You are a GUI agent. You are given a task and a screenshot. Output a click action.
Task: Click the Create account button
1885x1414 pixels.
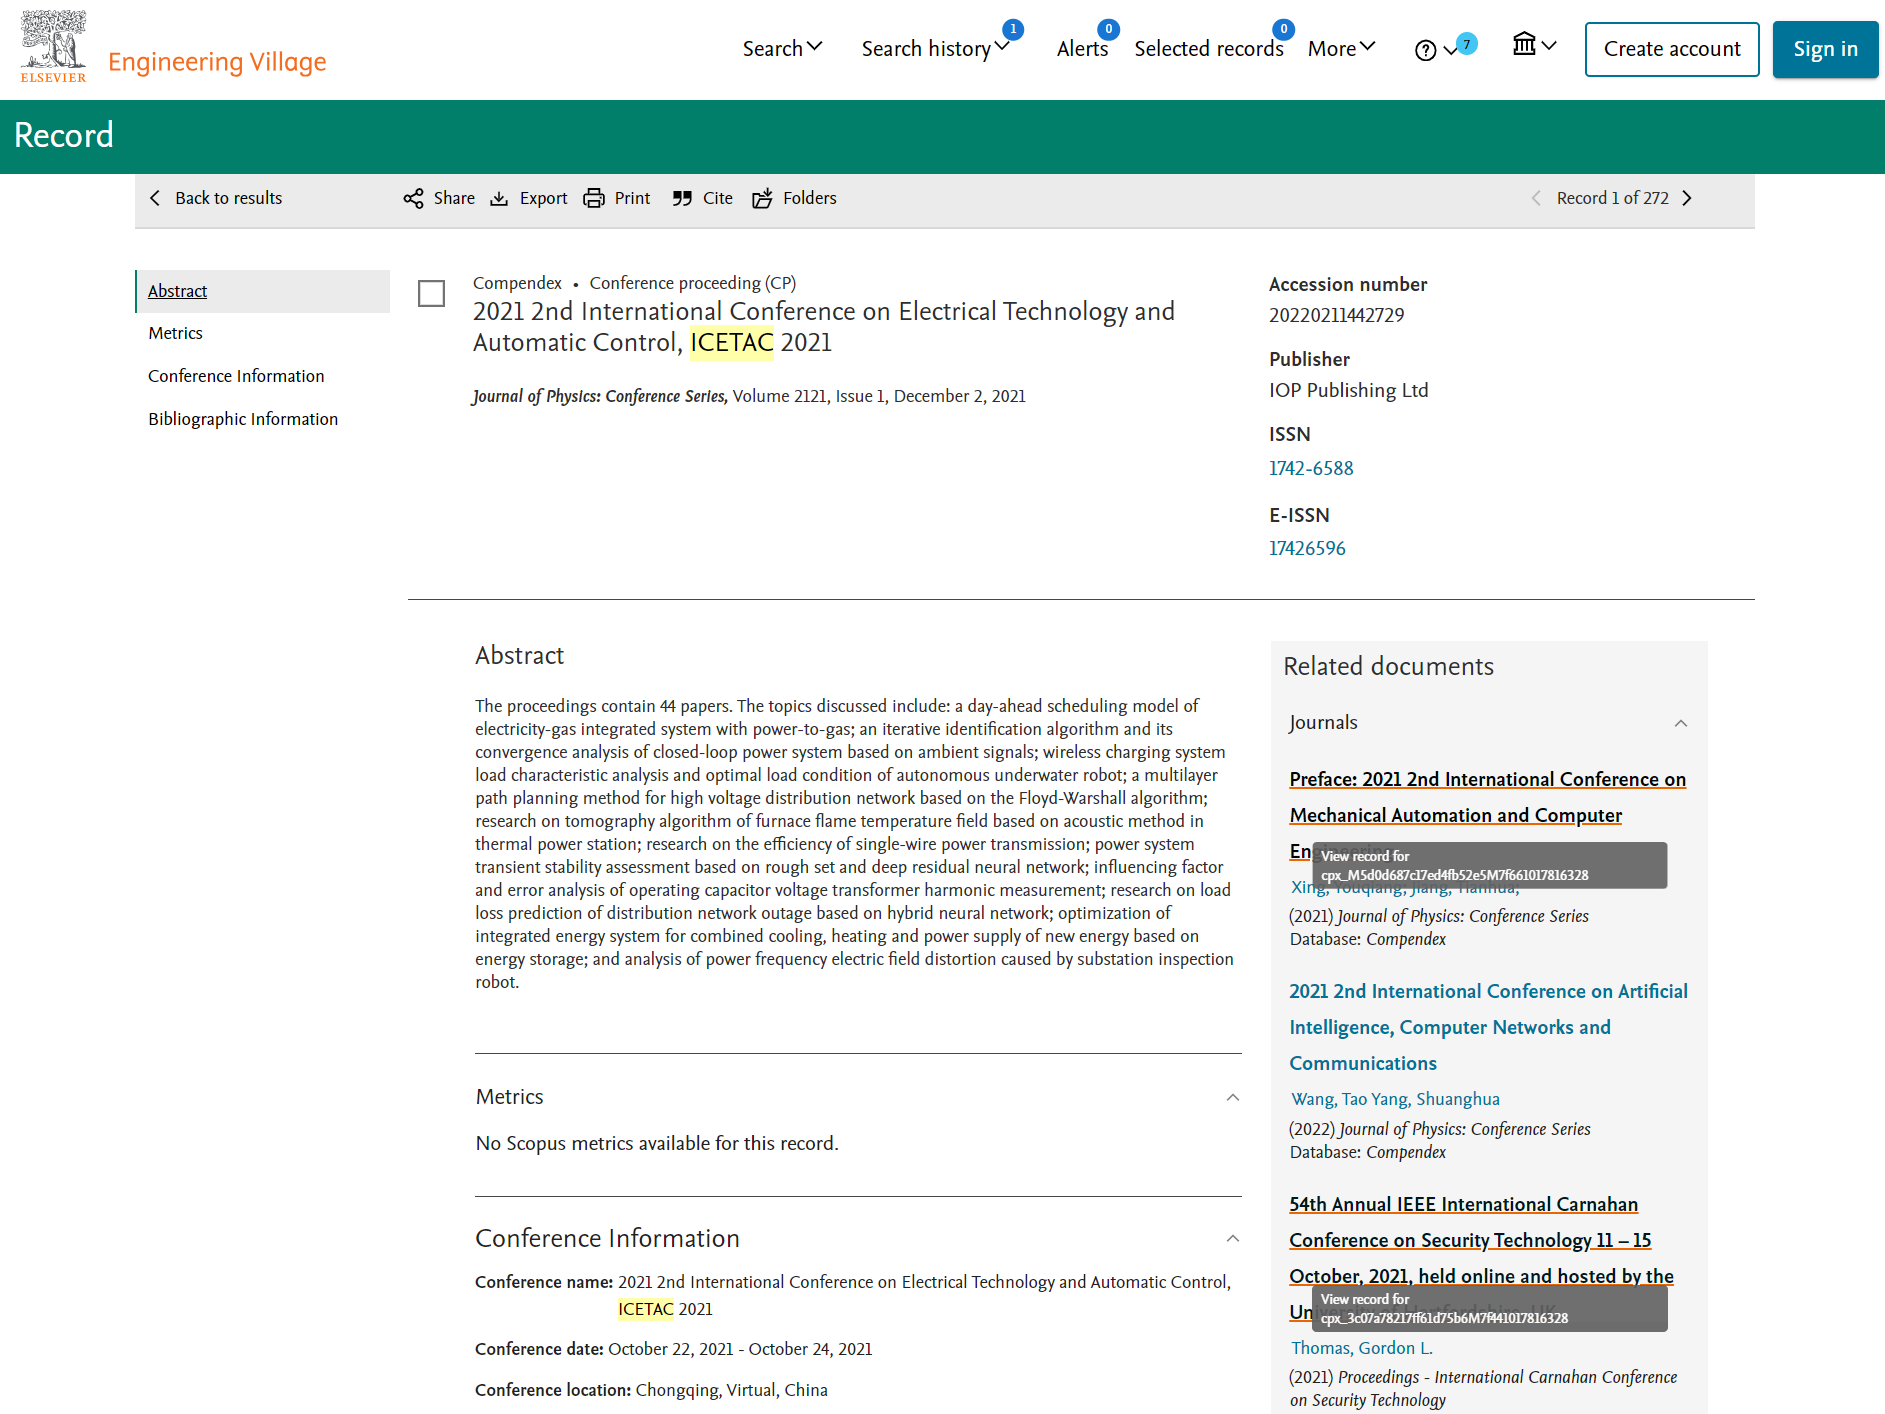[1672, 49]
